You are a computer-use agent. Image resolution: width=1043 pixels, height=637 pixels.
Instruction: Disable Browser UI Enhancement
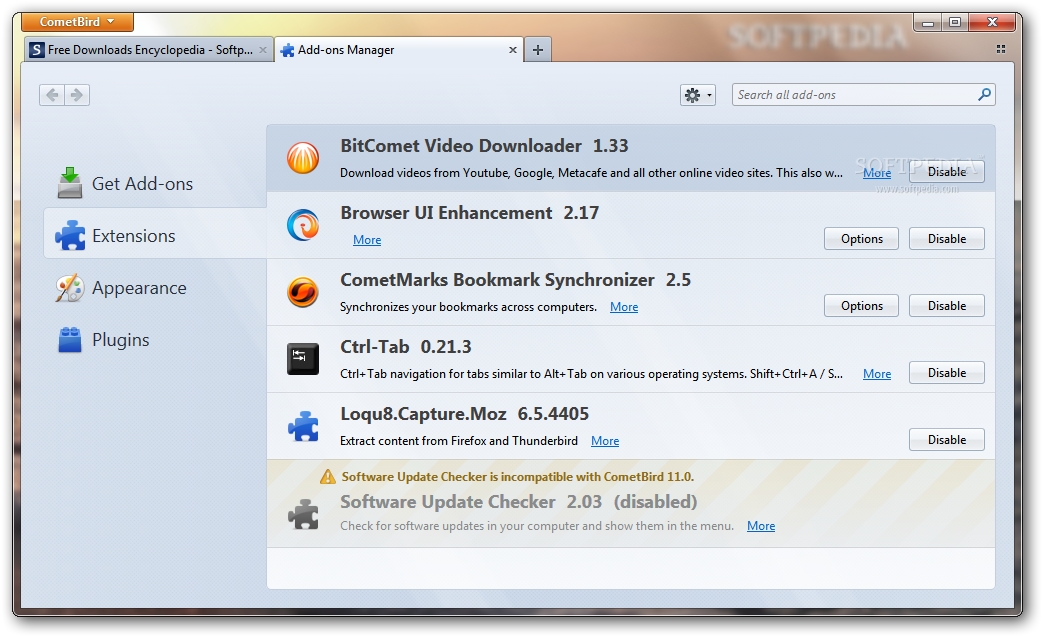tap(947, 239)
